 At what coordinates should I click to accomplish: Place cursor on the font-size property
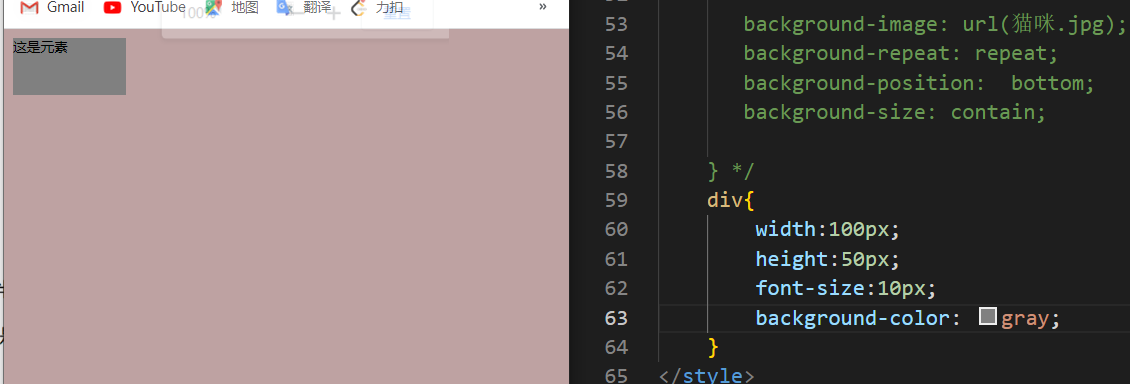pos(810,288)
